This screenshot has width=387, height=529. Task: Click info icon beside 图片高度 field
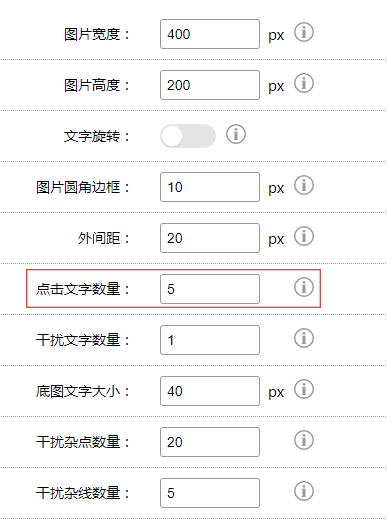tap(304, 83)
